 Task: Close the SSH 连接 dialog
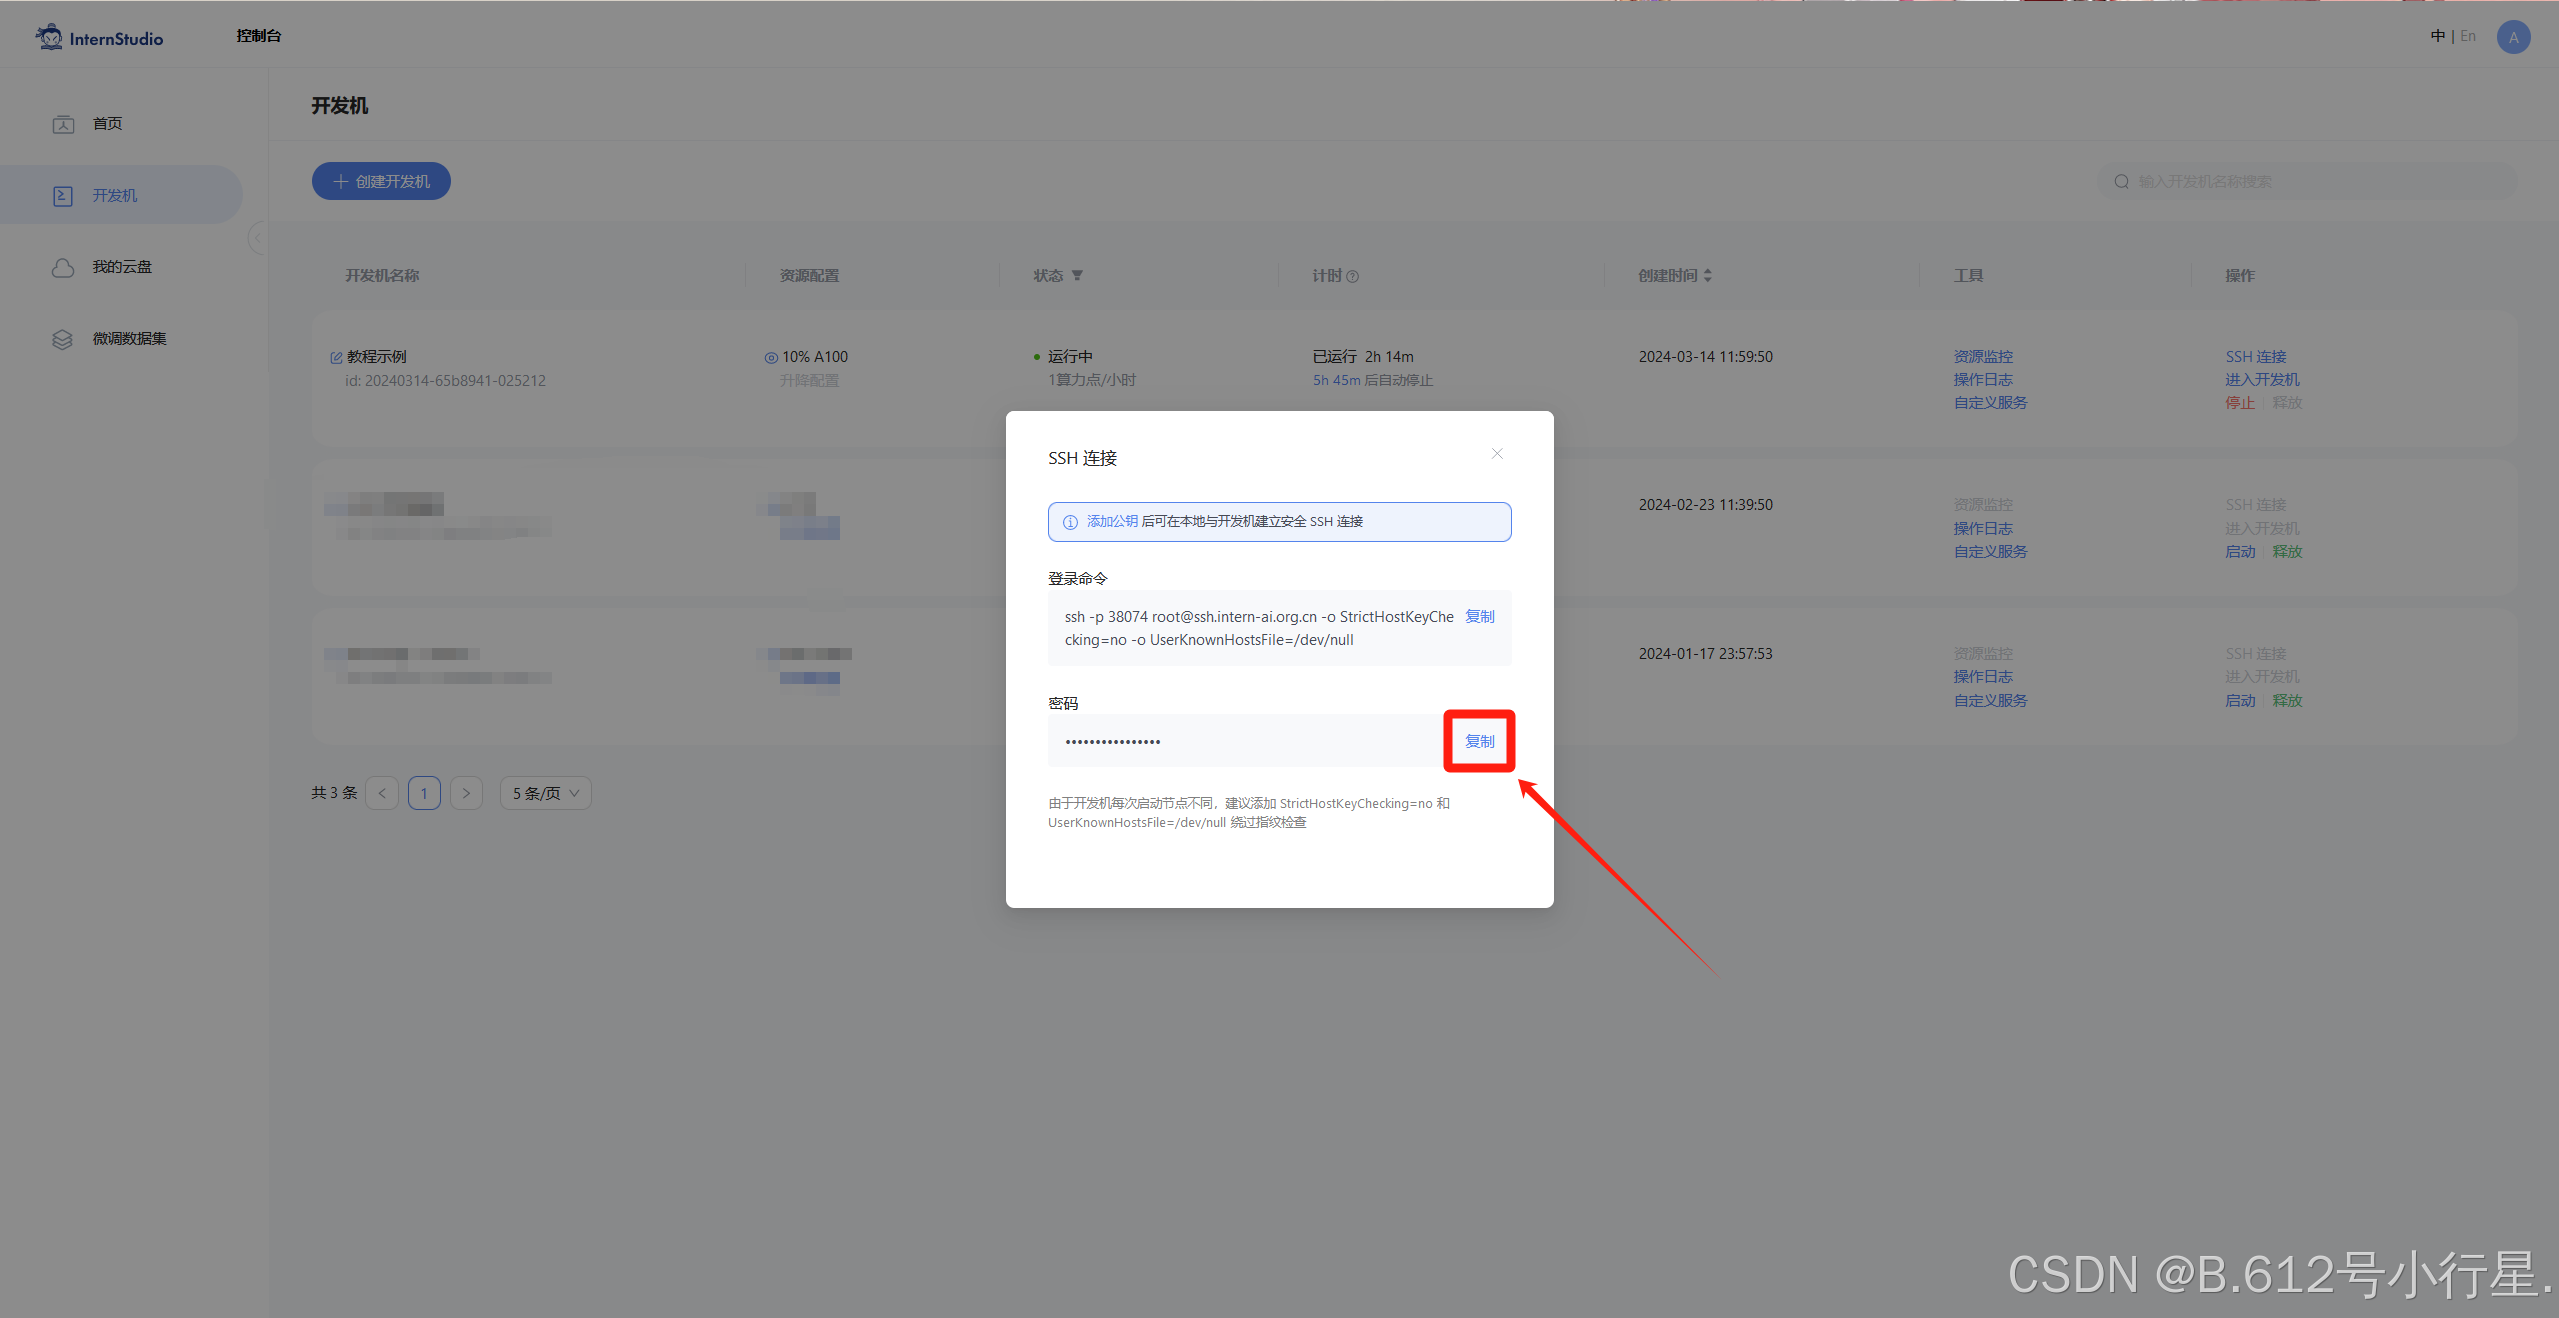tap(1497, 454)
